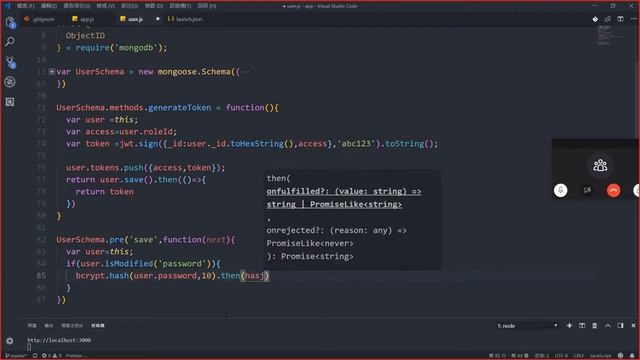Open the Debug view in activity bar
The image size is (640, 360).
coord(10,82)
